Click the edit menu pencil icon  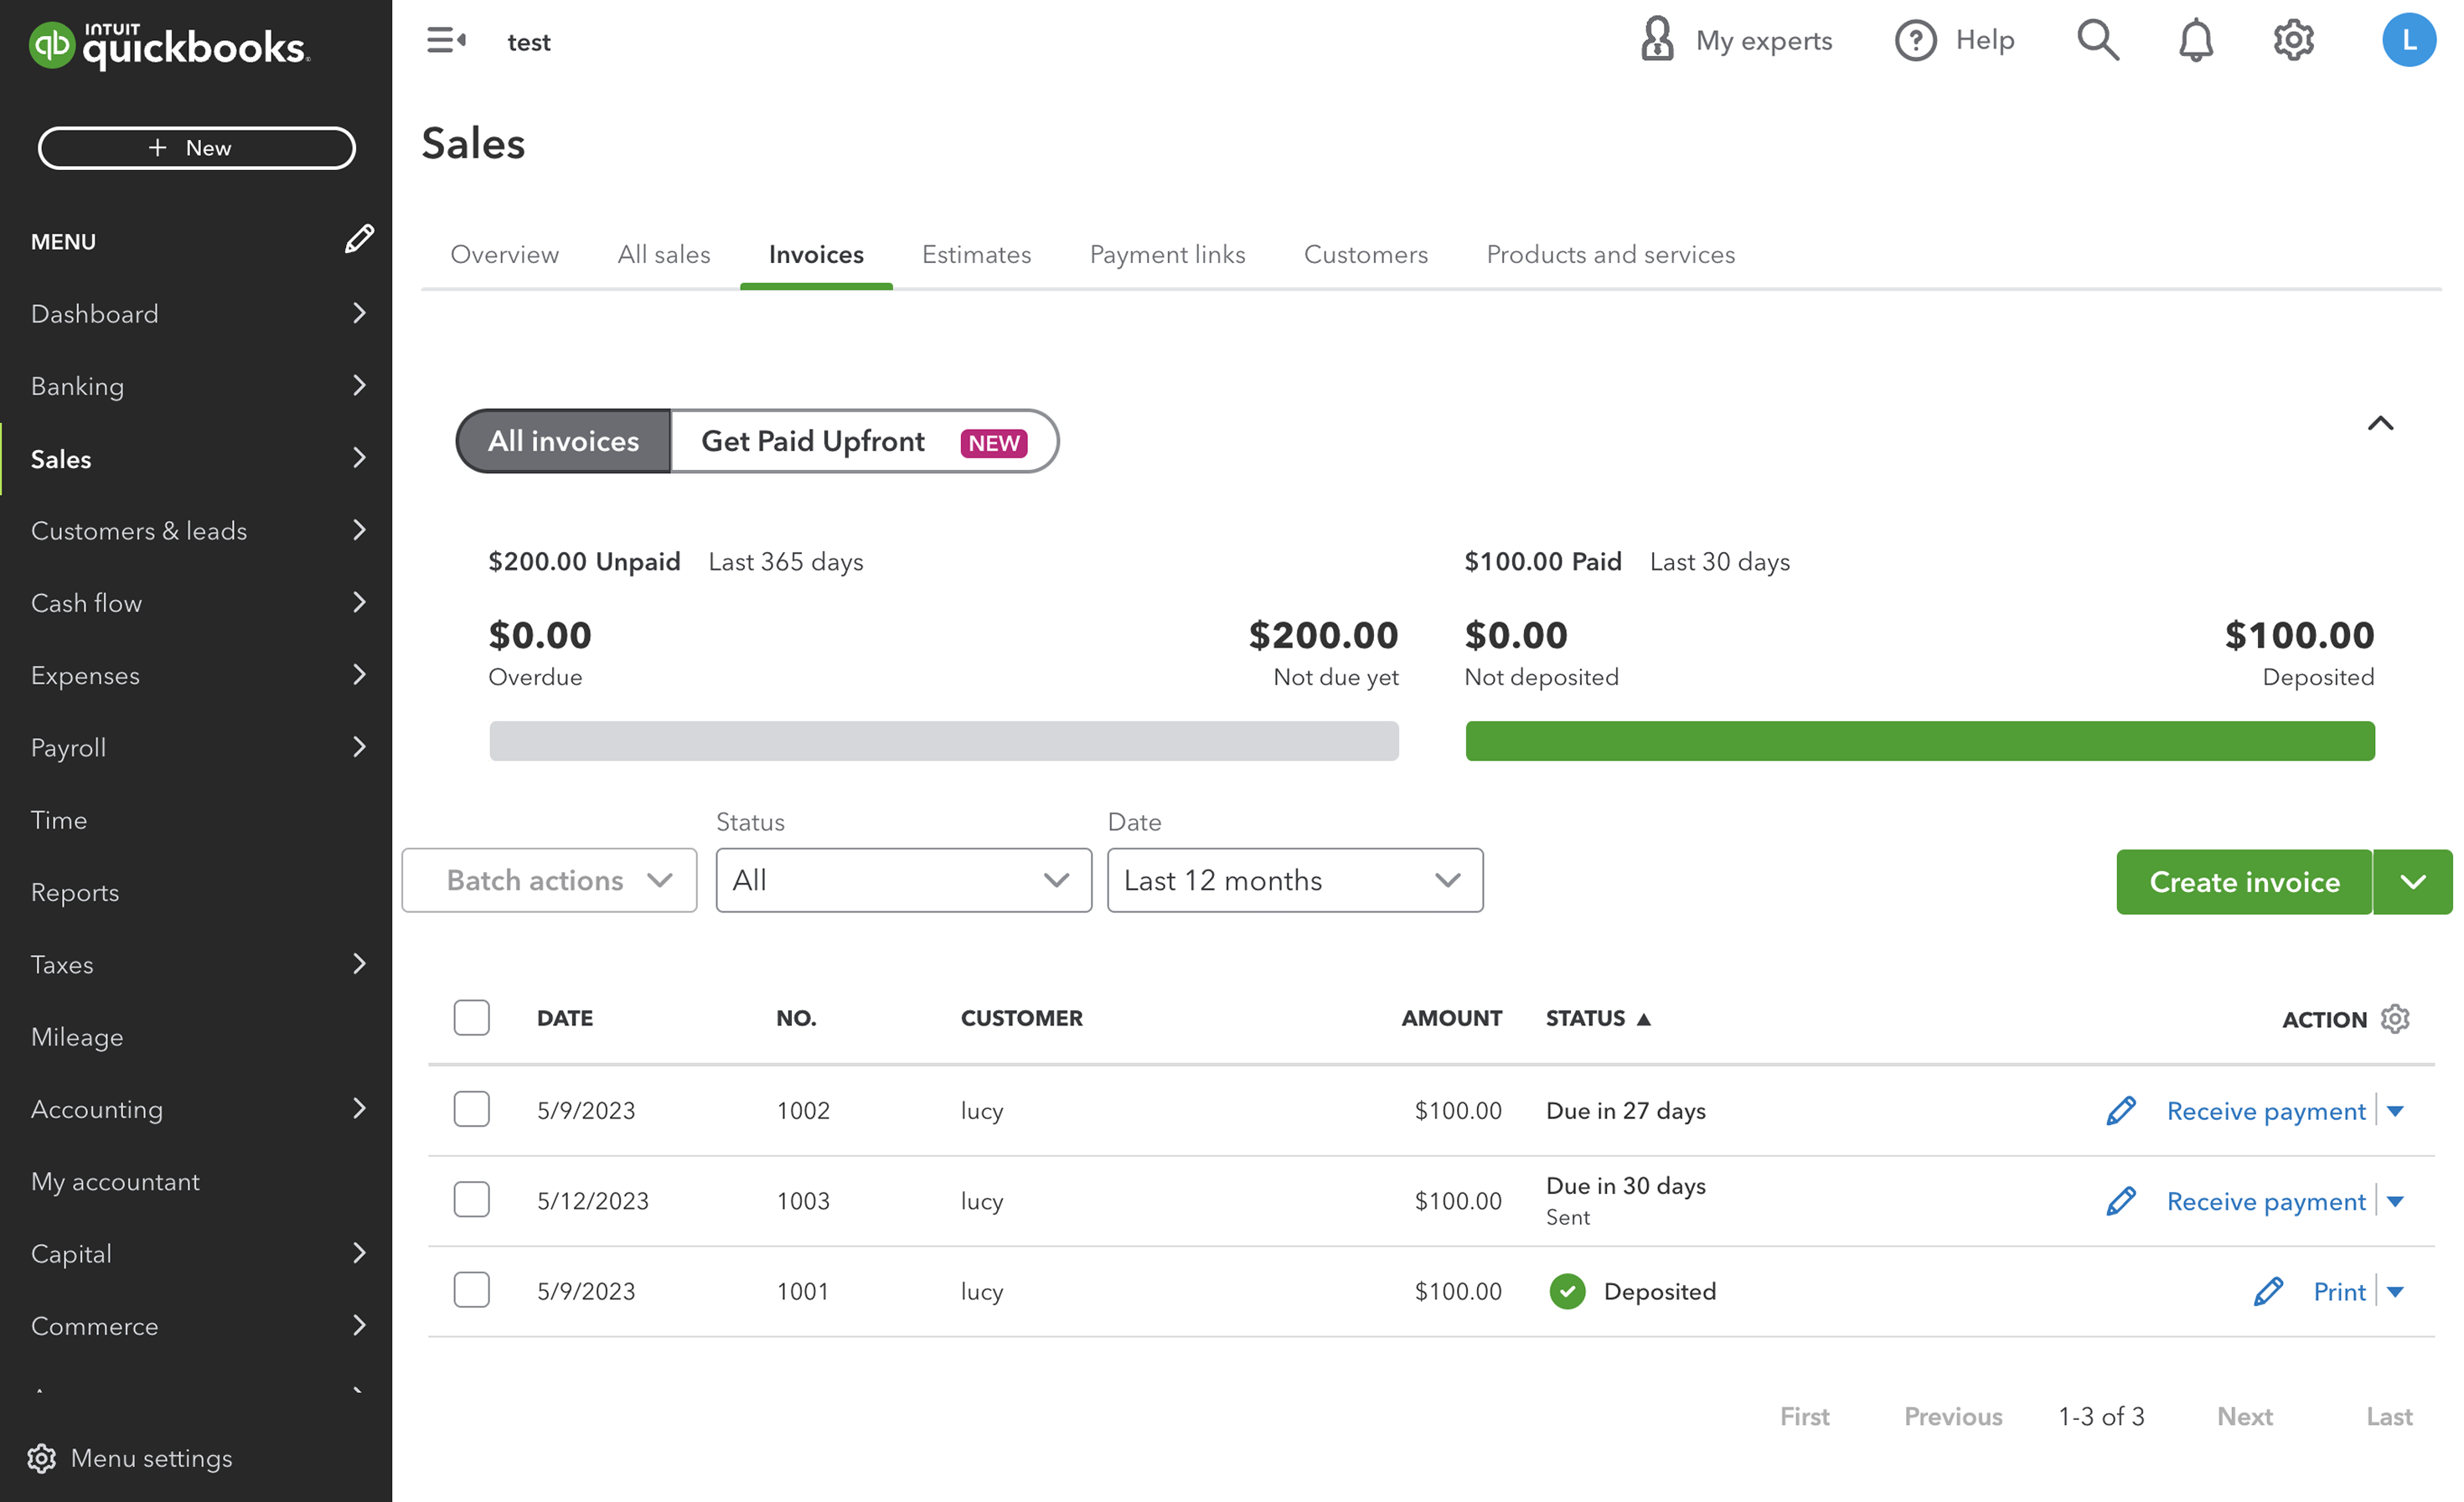pos(359,239)
